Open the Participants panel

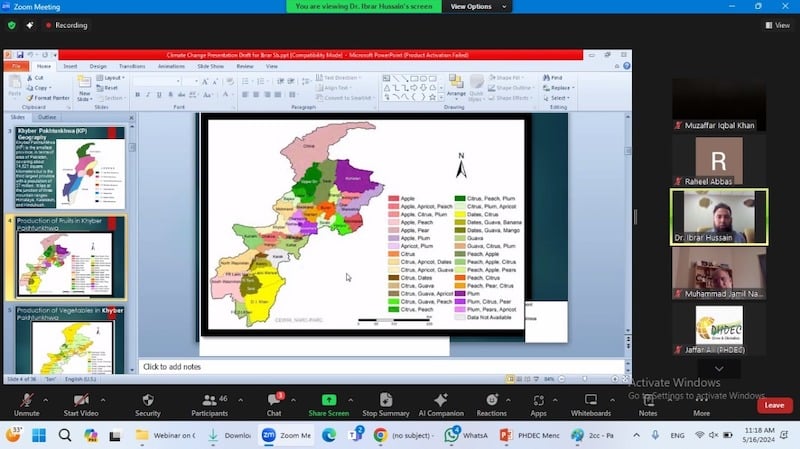pyautogui.click(x=208, y=399)
